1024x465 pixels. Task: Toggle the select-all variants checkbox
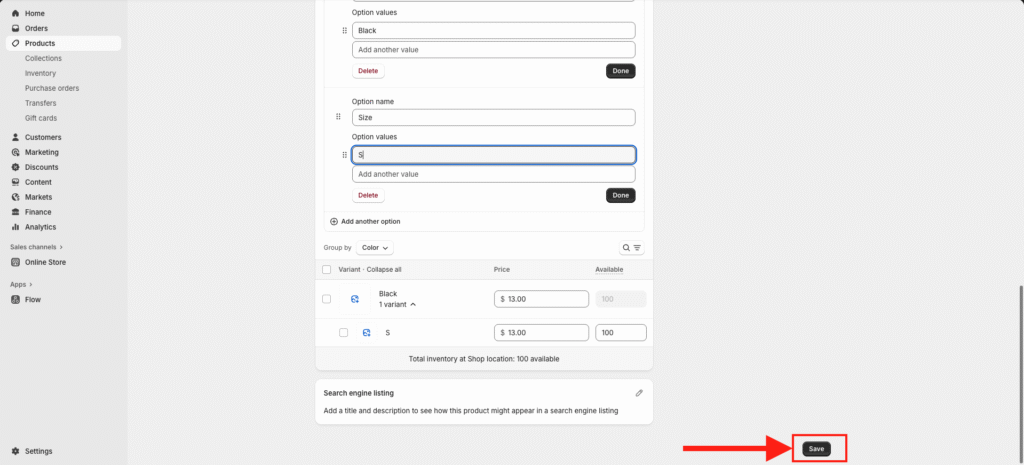tap(326, 270)
